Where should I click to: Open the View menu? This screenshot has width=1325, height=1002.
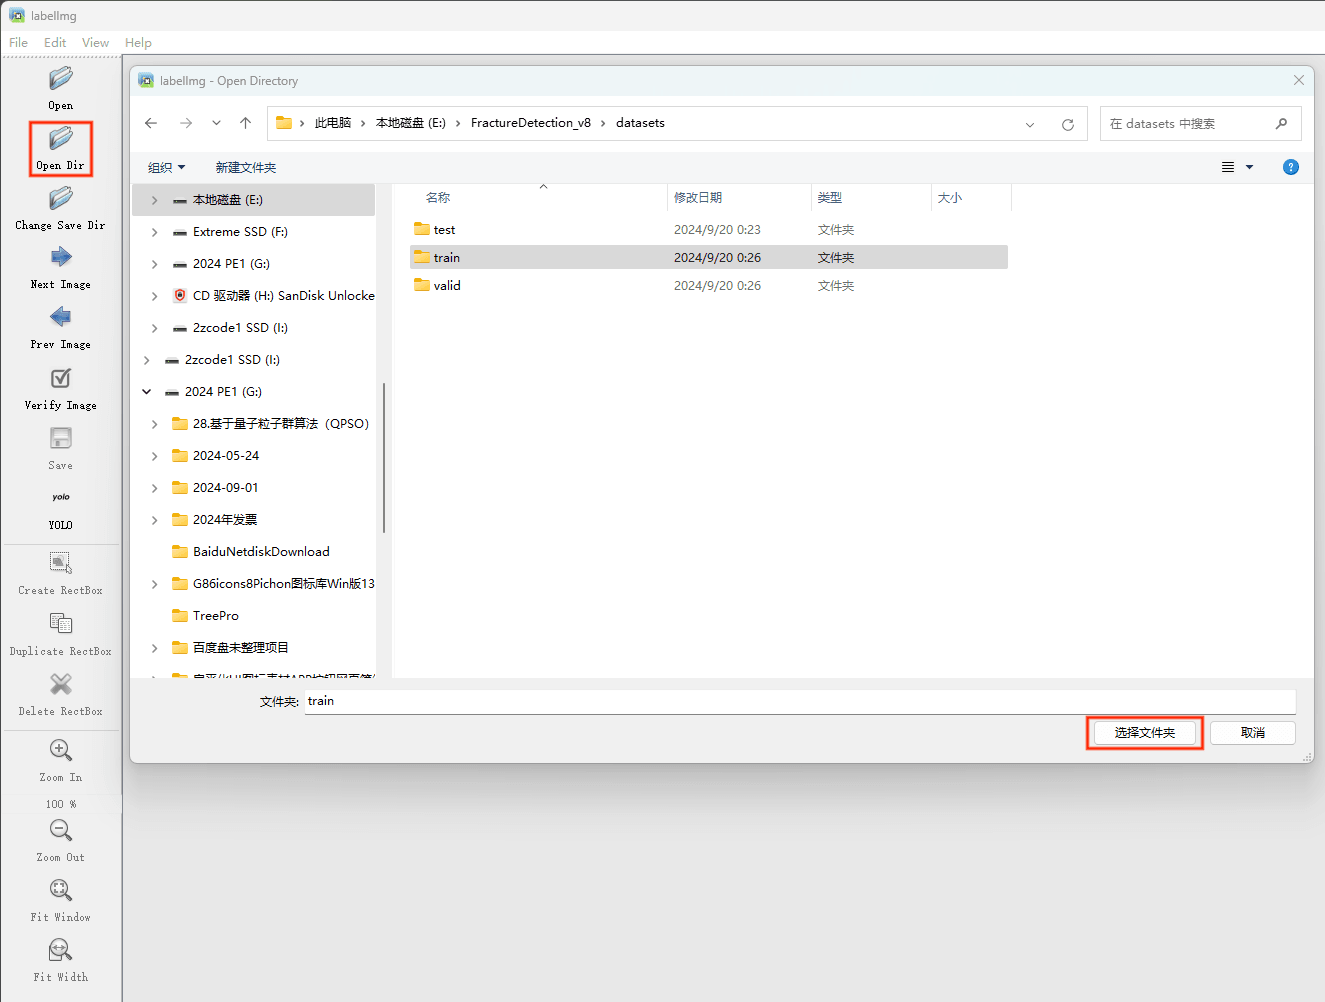coord(95,43)
